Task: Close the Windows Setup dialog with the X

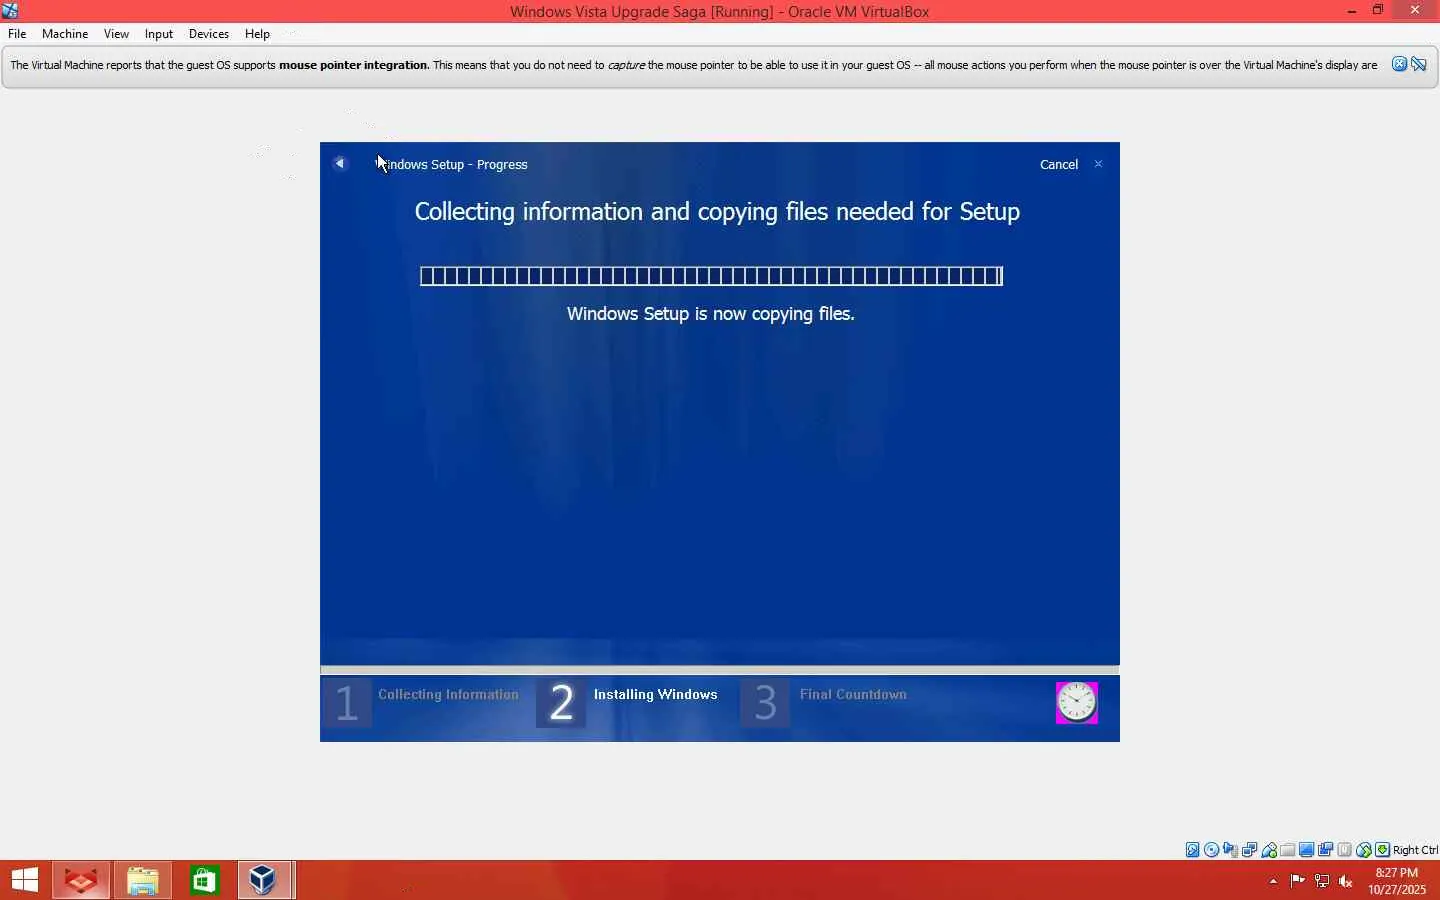Action: tap(1098, 164)
